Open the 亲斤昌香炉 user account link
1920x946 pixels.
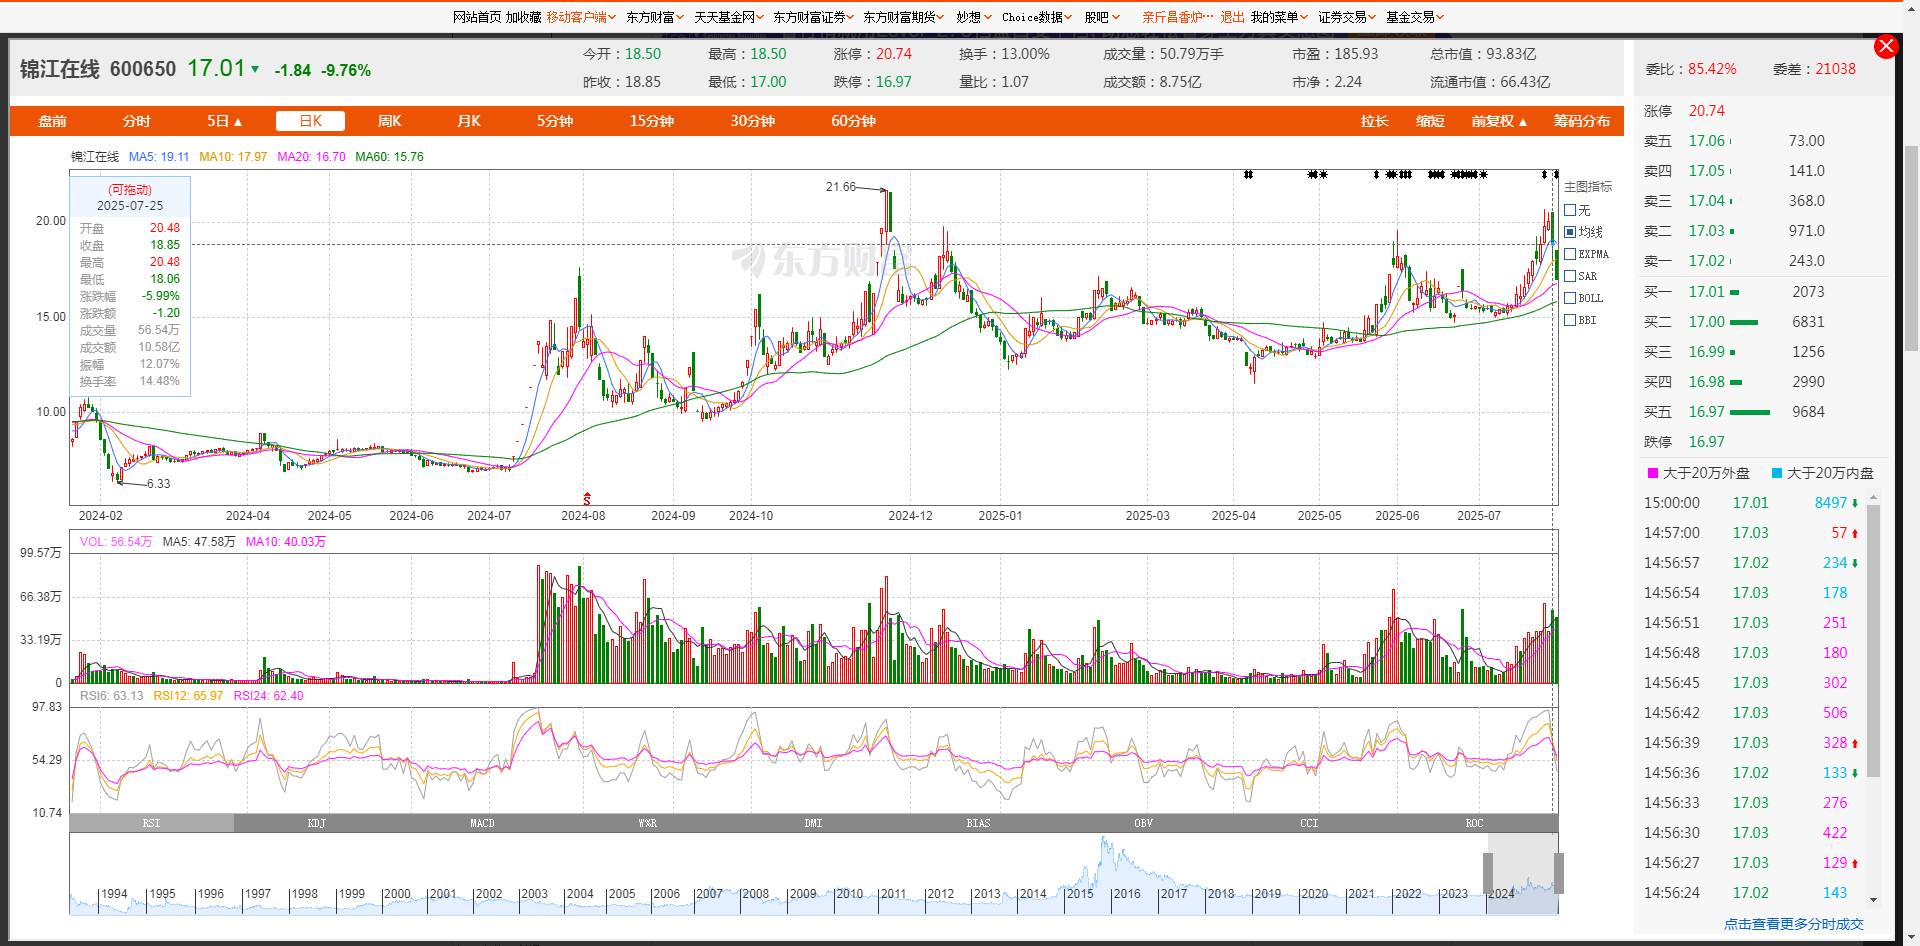tap(1177, 17)
